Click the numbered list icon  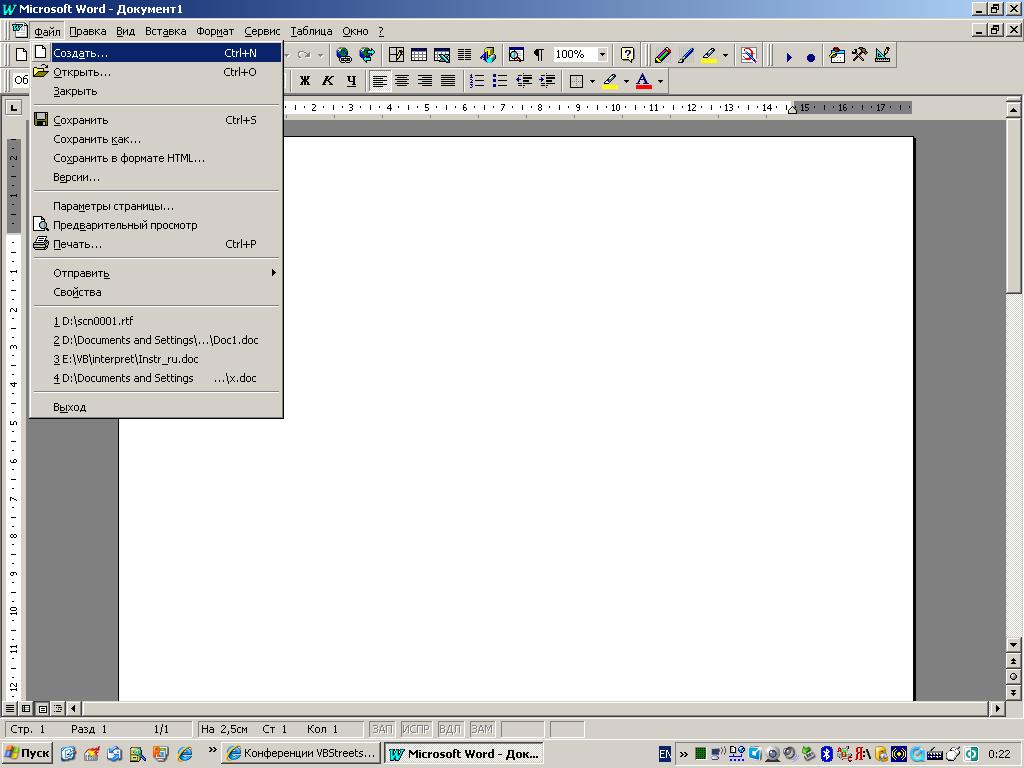point(477,81)
